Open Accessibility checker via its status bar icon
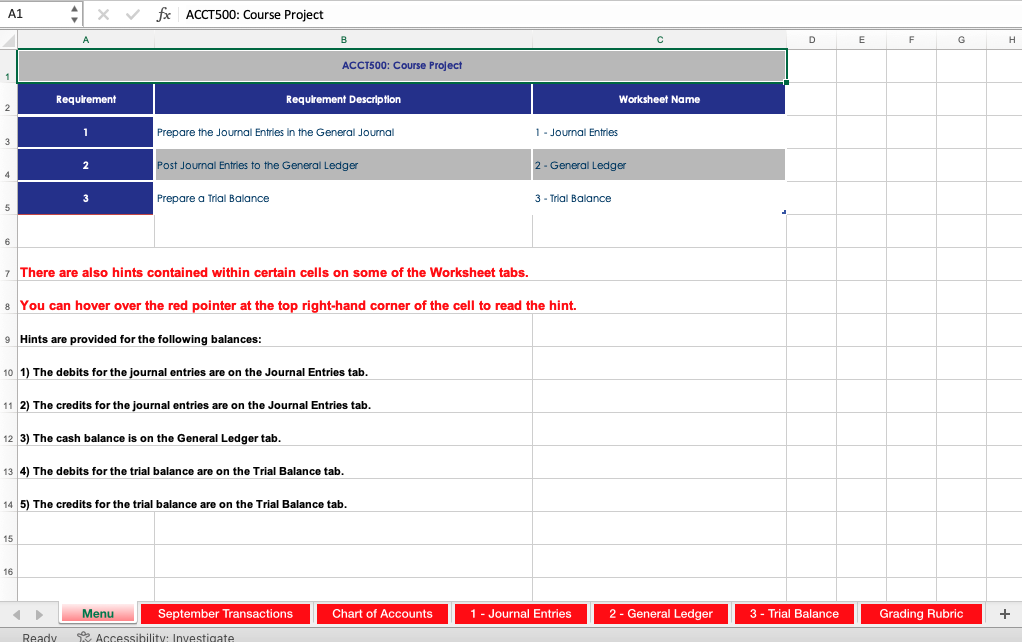1022x642 pixels. pyautogui.click(x=83, y=636)
